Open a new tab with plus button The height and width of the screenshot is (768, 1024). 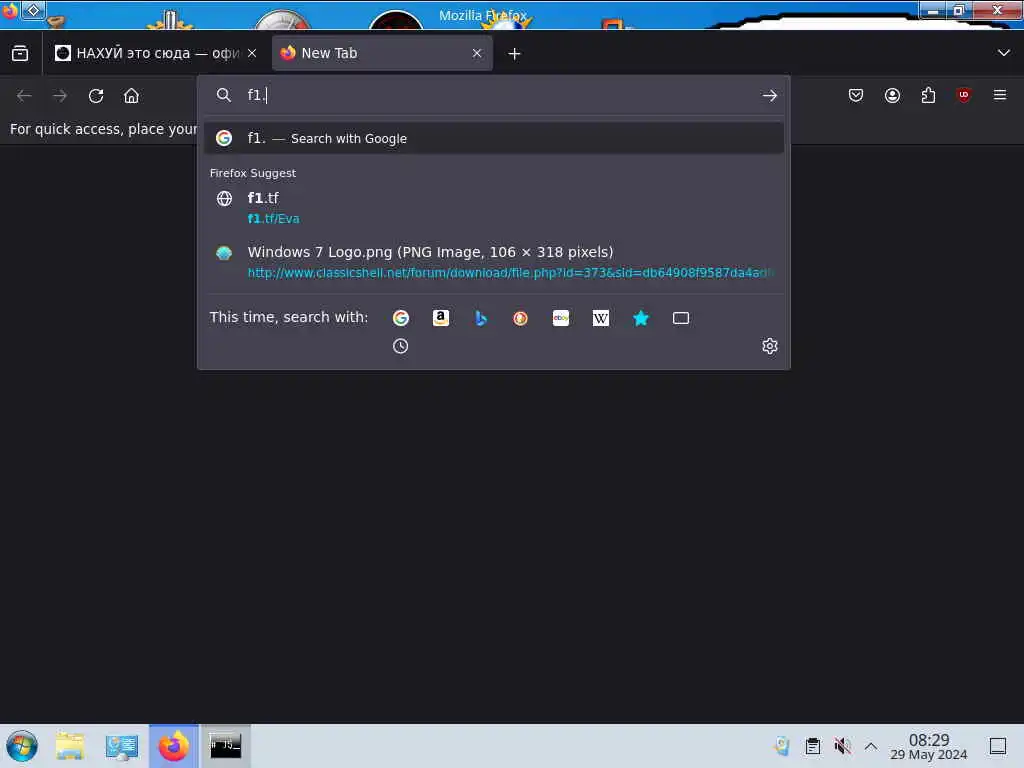pos(515,54)
